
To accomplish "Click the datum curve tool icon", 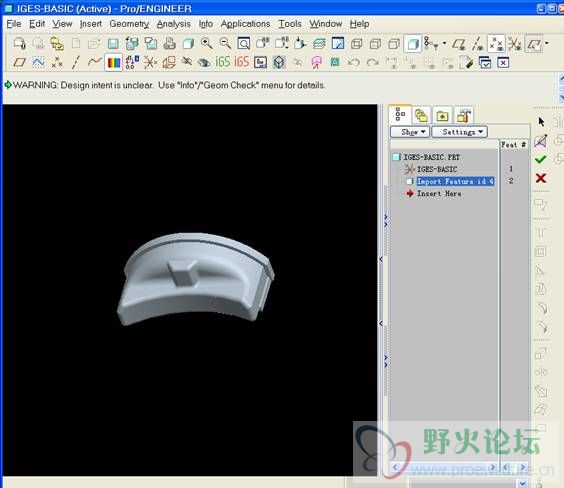I will click(94, 62).
